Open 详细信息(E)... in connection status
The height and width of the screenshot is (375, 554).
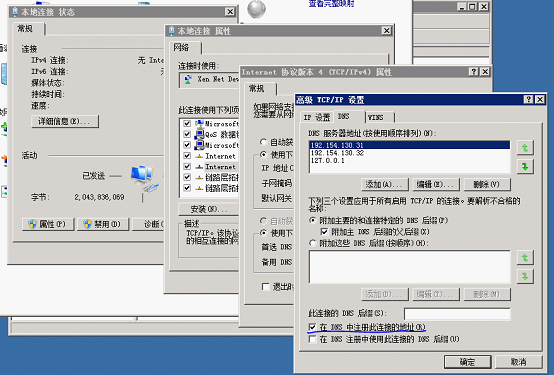(65, 122)
